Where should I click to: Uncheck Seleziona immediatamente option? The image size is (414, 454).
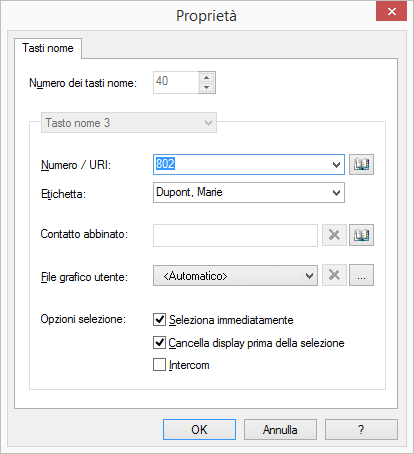(159, 319)
